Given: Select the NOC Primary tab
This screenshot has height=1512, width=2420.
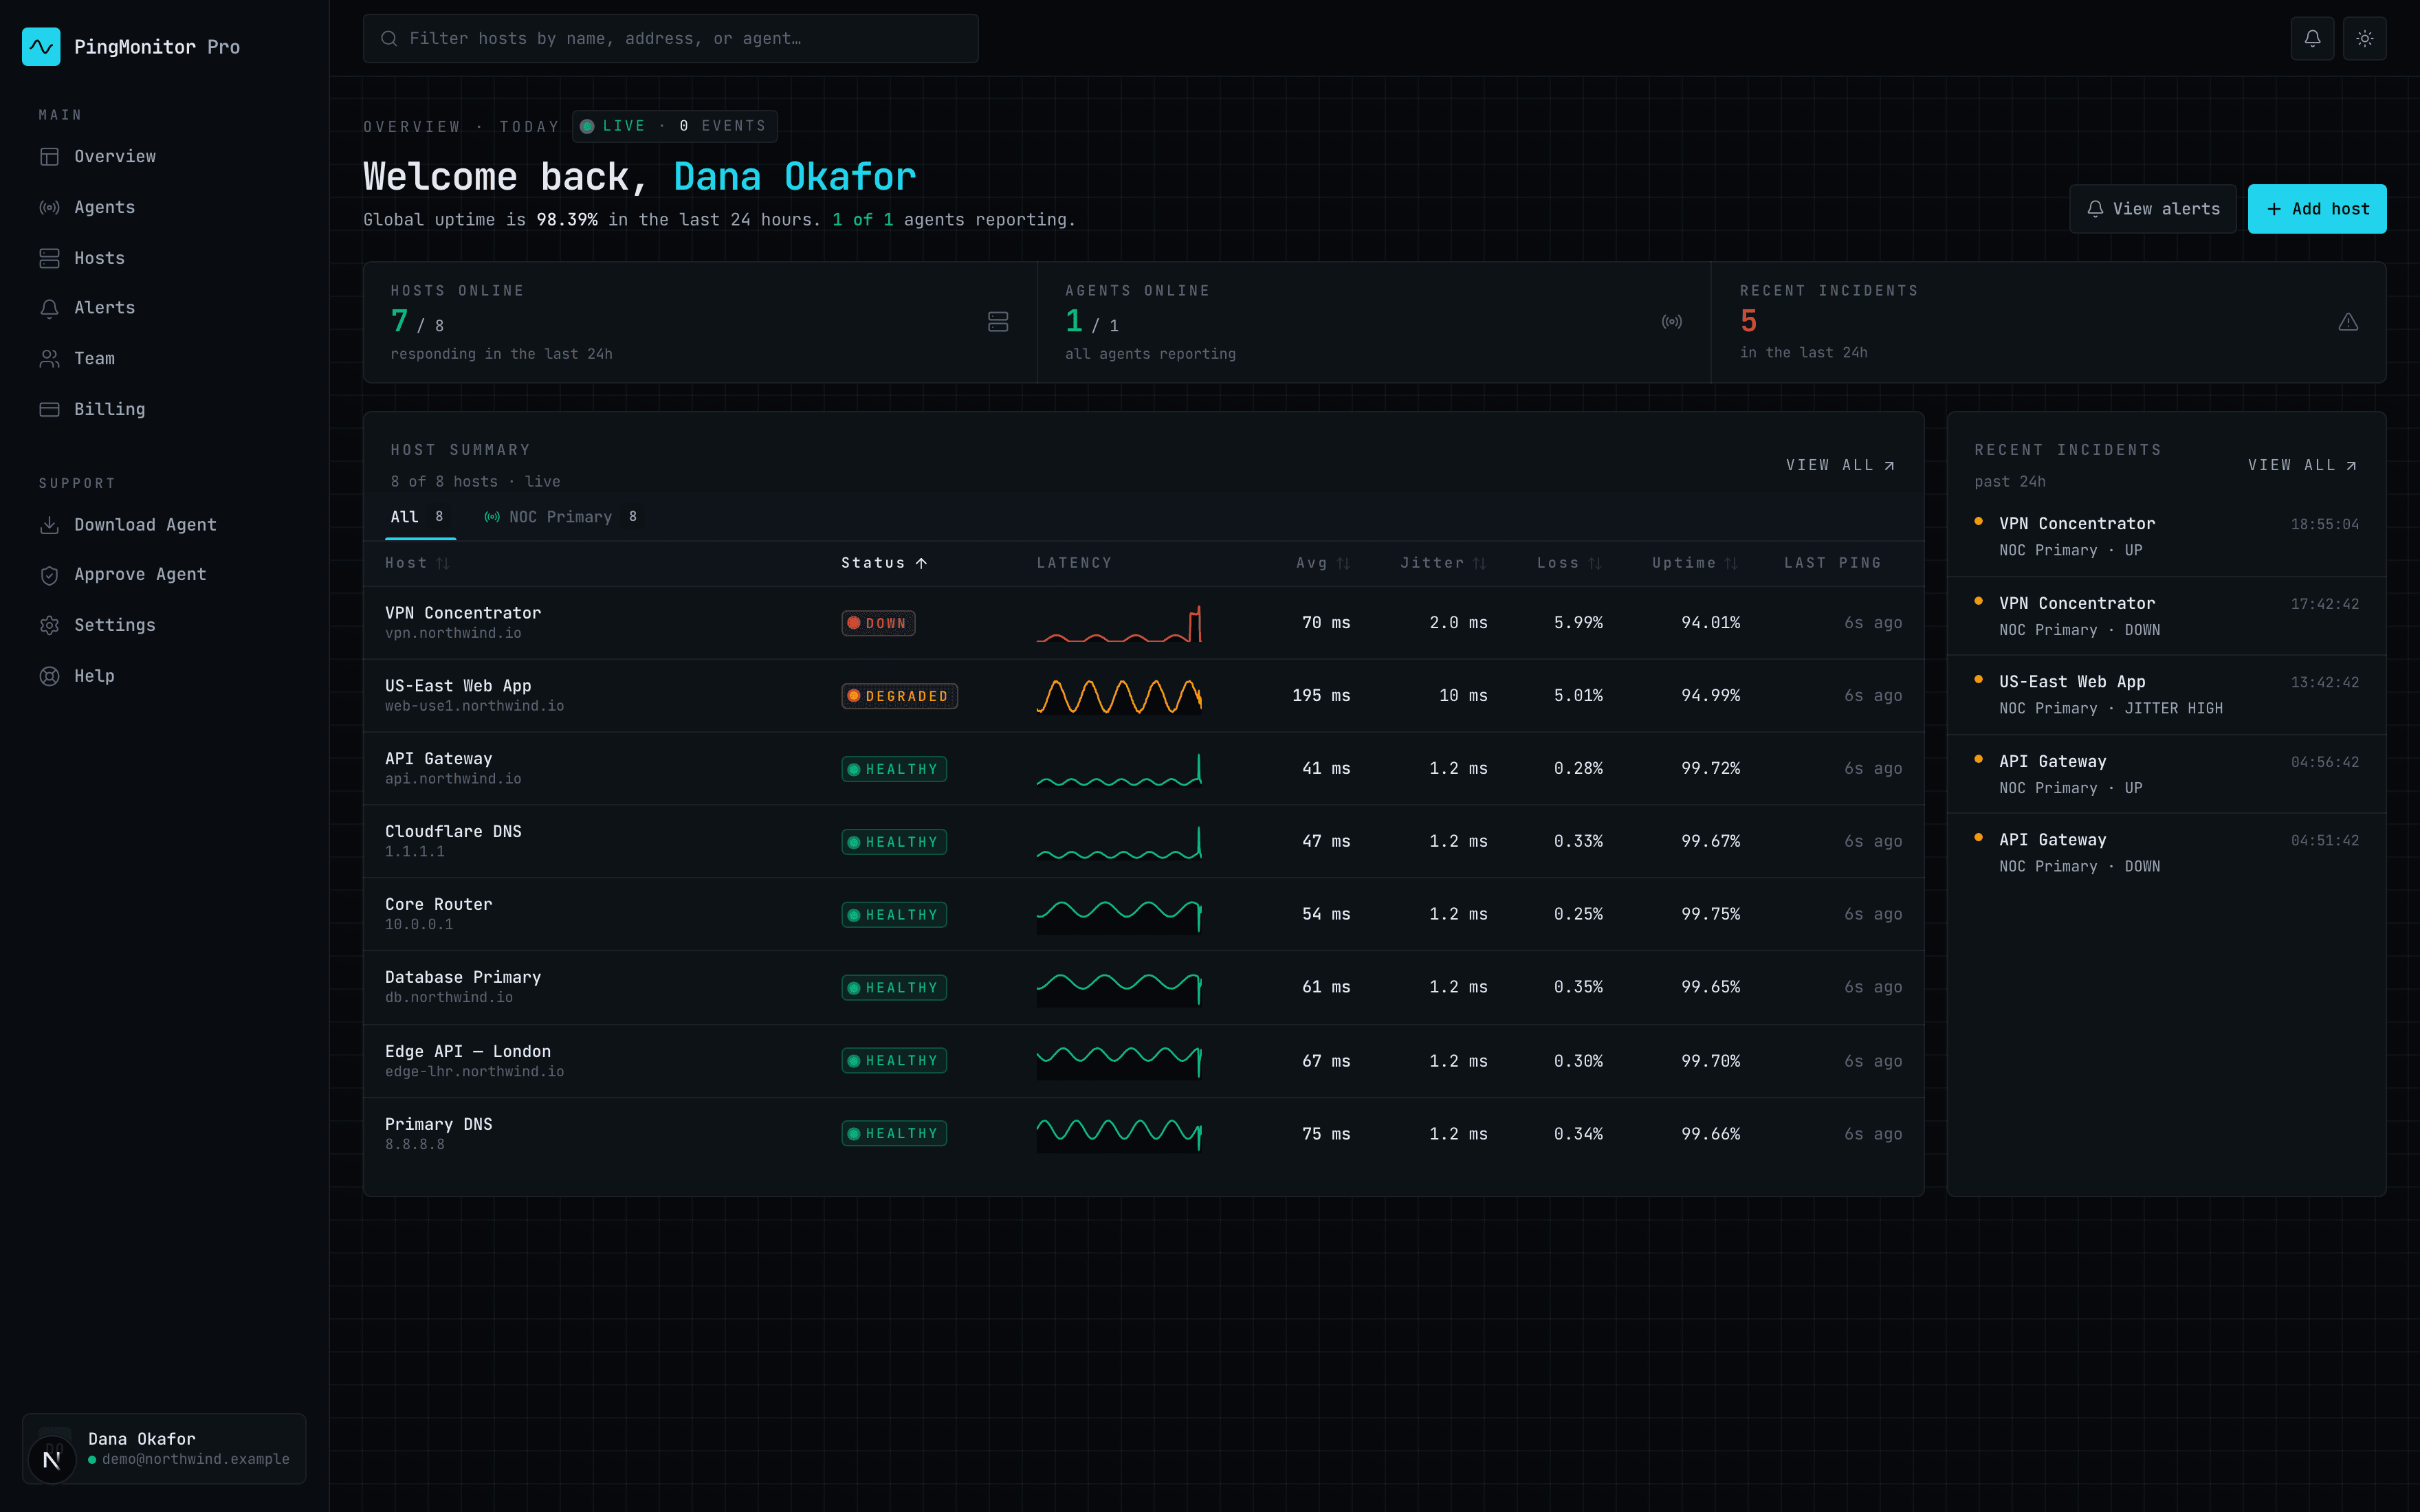Looking at the screenshot, I should pos(560,517).
